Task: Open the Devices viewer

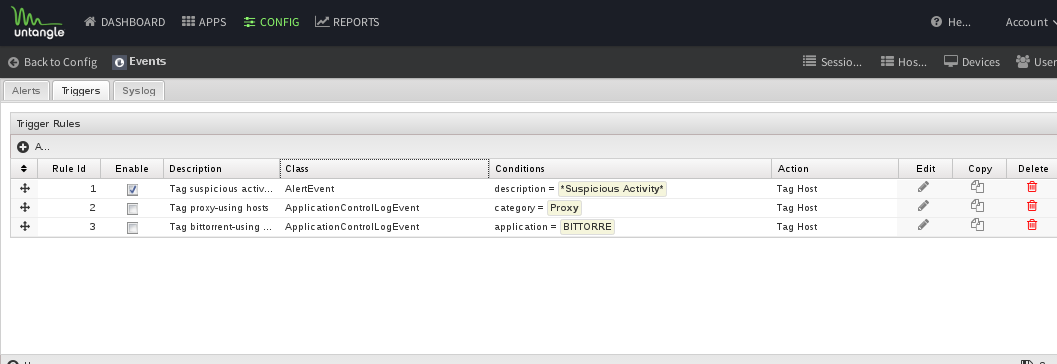Action: pyautogui.click(x=971, y=62)
